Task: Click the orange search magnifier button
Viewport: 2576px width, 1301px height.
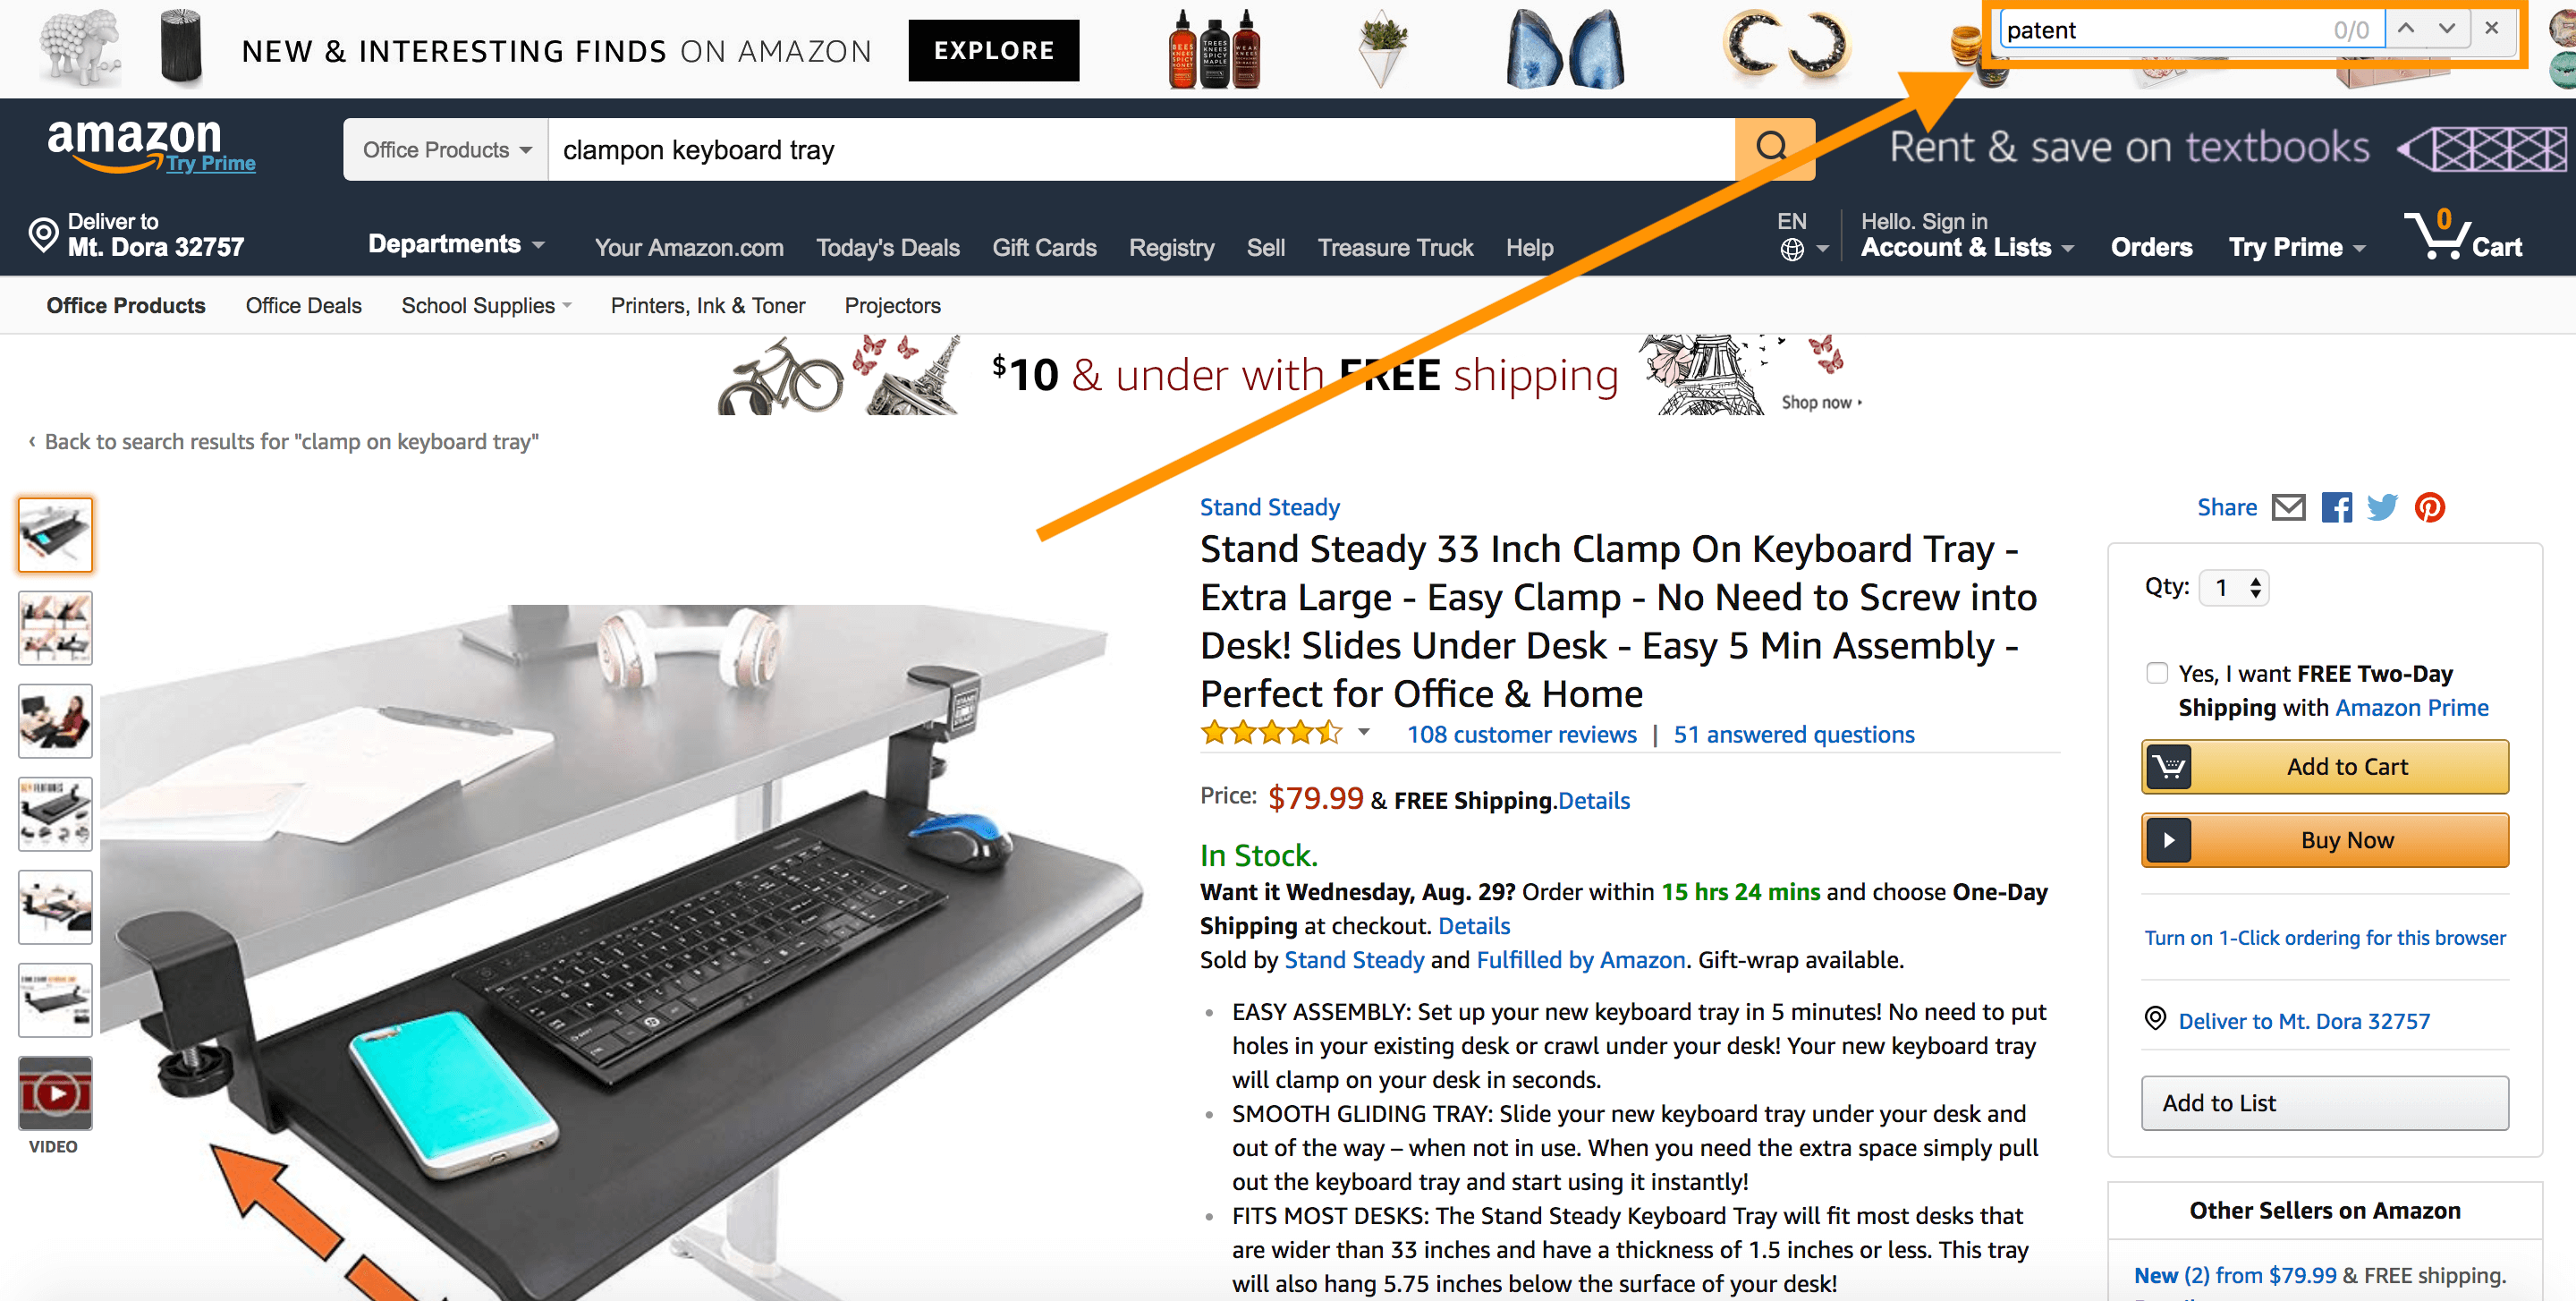Action: coord(1773,149)
